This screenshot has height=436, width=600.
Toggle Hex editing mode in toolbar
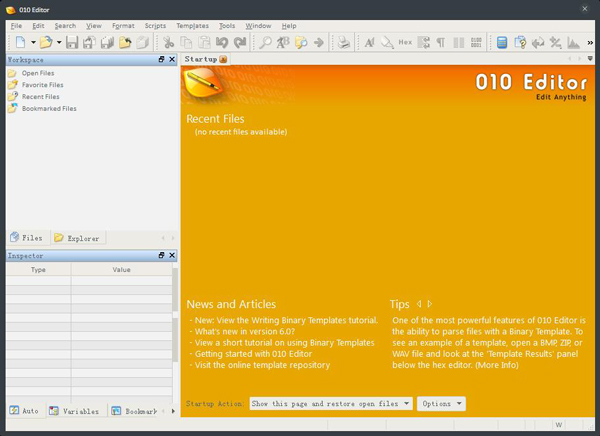coord(405,42)
